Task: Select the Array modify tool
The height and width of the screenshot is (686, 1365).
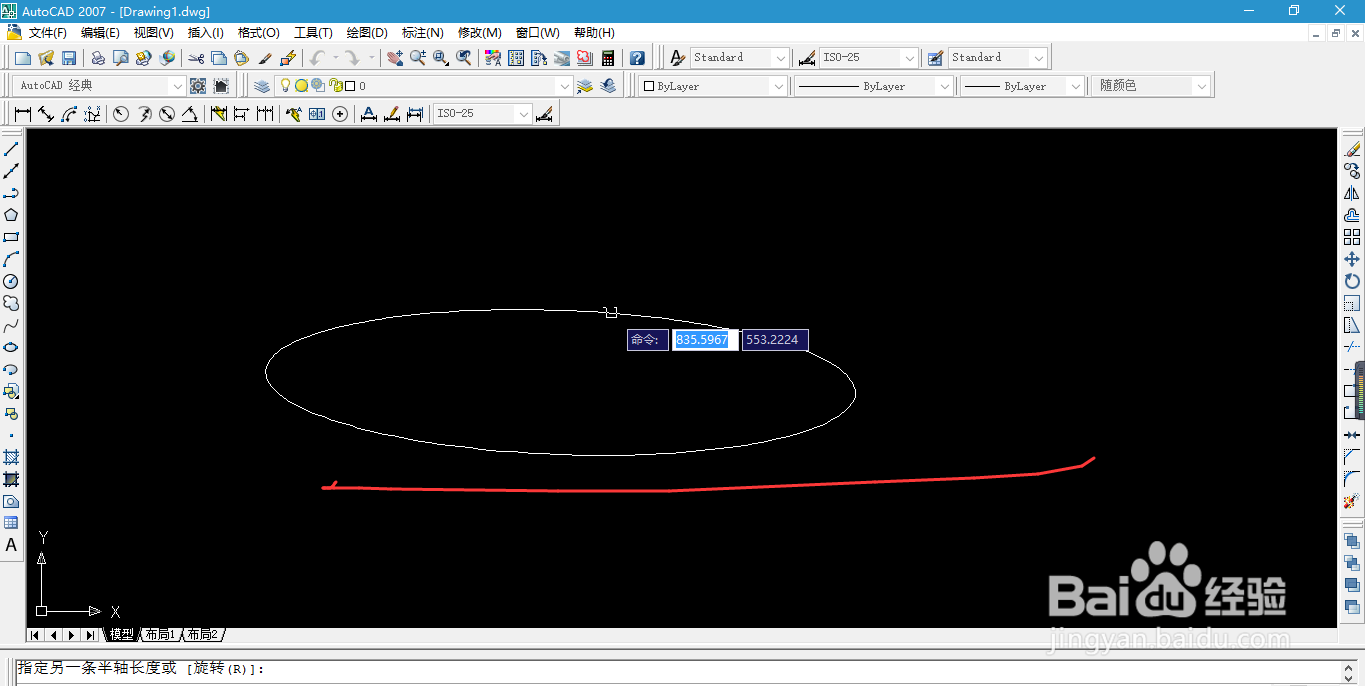Action: pyautogui.click(x=1352, y=237)
